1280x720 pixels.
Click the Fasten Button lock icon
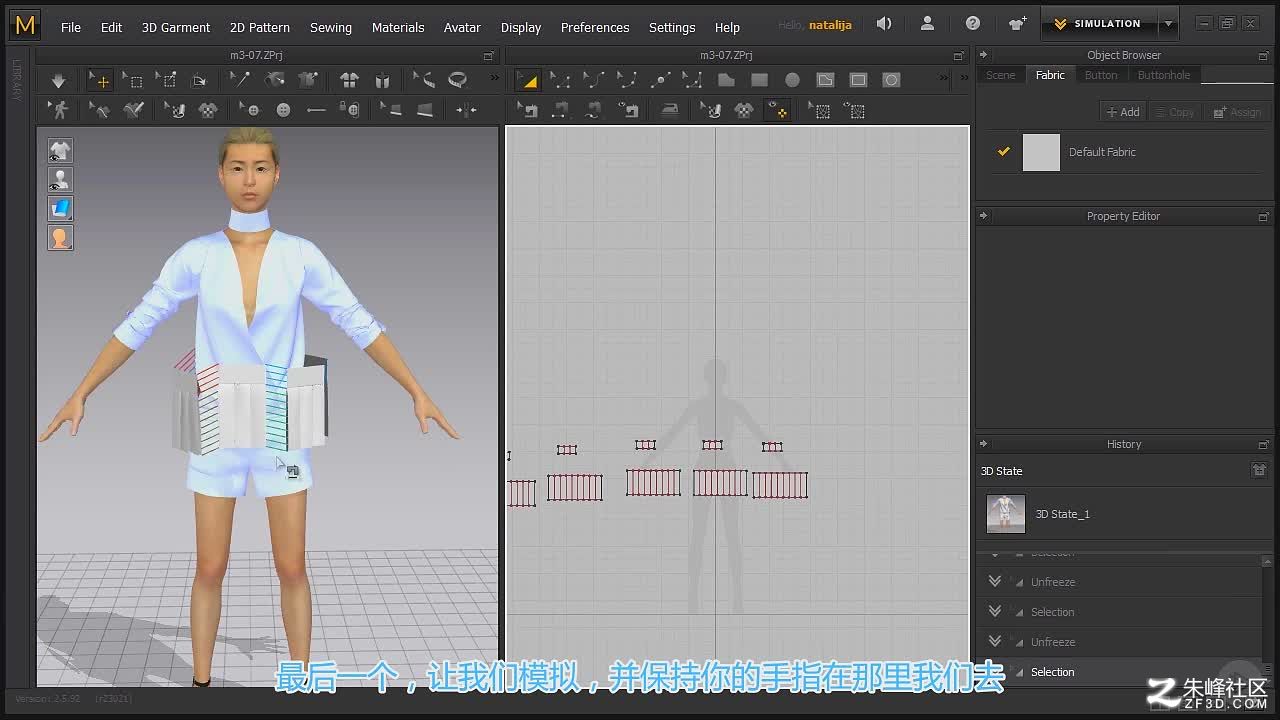click(x=349, y=110)
